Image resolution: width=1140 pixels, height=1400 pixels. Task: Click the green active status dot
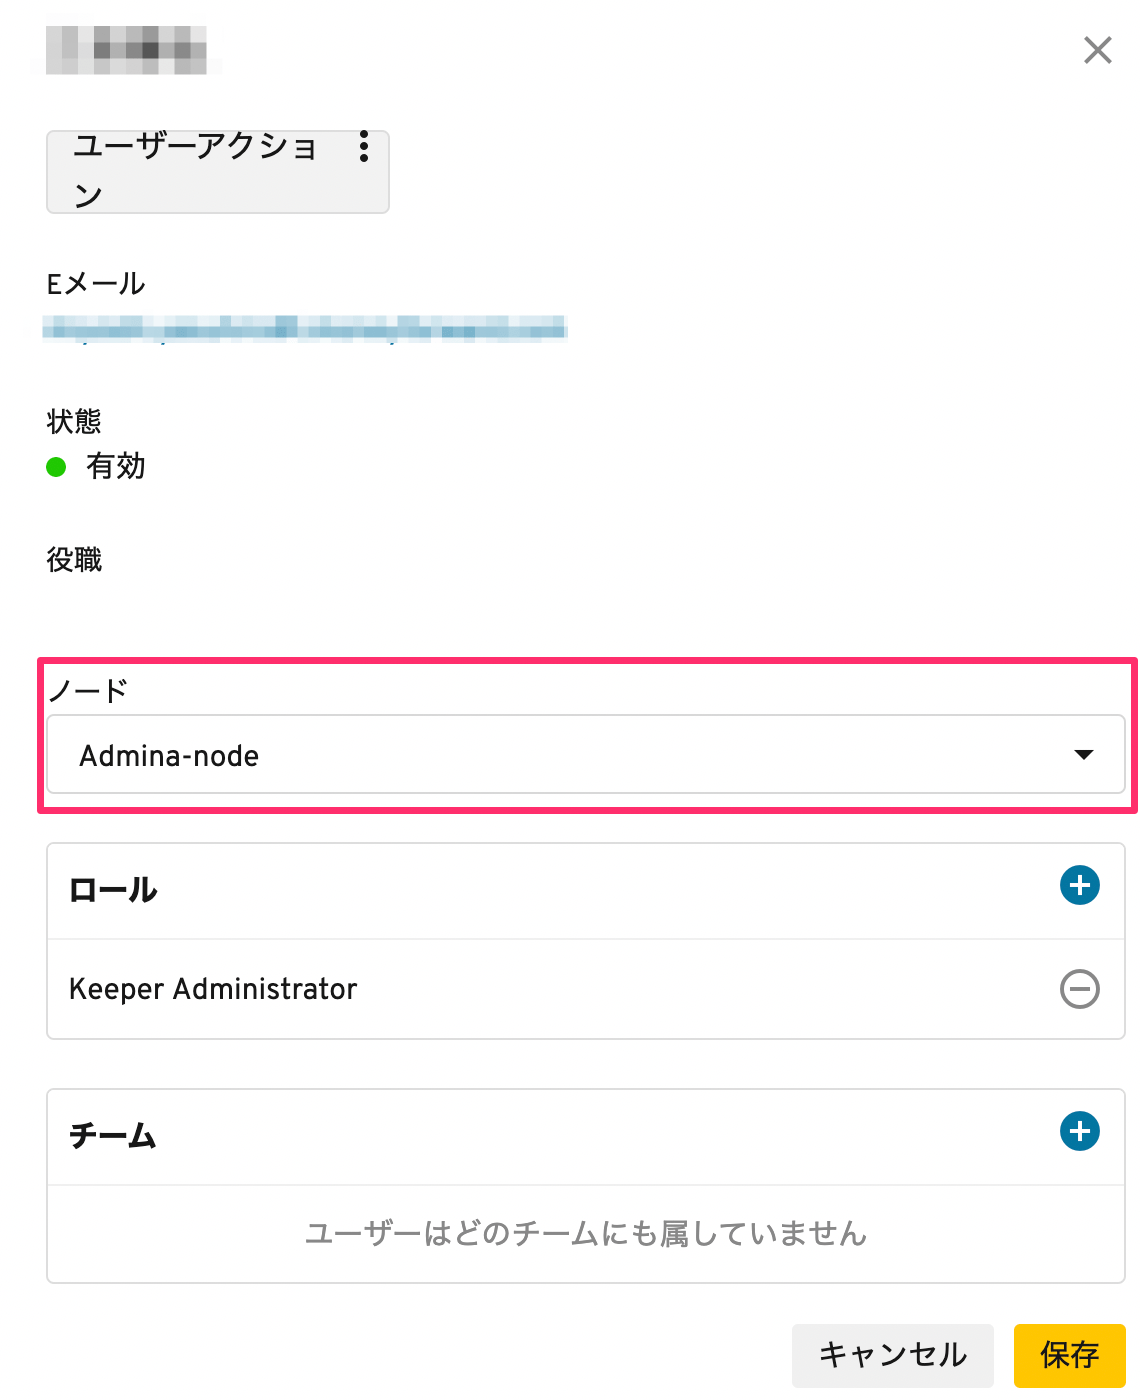pos(56,467)
